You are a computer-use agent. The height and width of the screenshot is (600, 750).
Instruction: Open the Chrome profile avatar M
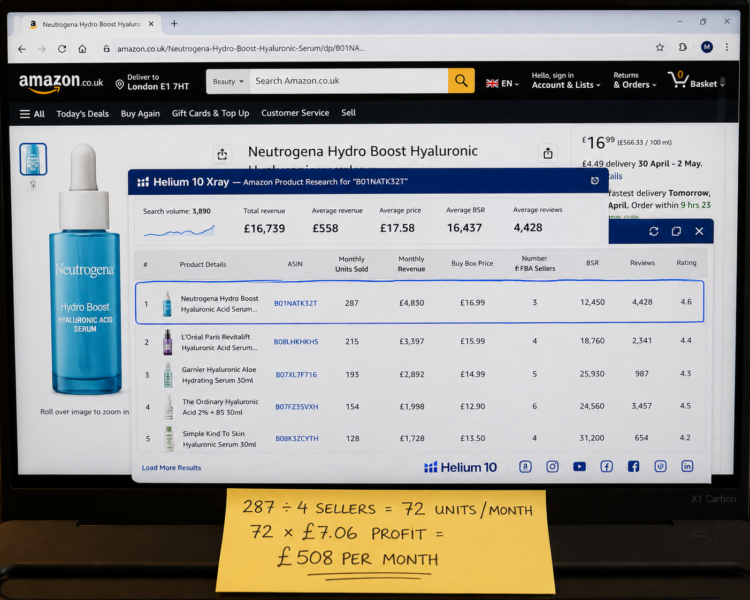click(707, 47)
